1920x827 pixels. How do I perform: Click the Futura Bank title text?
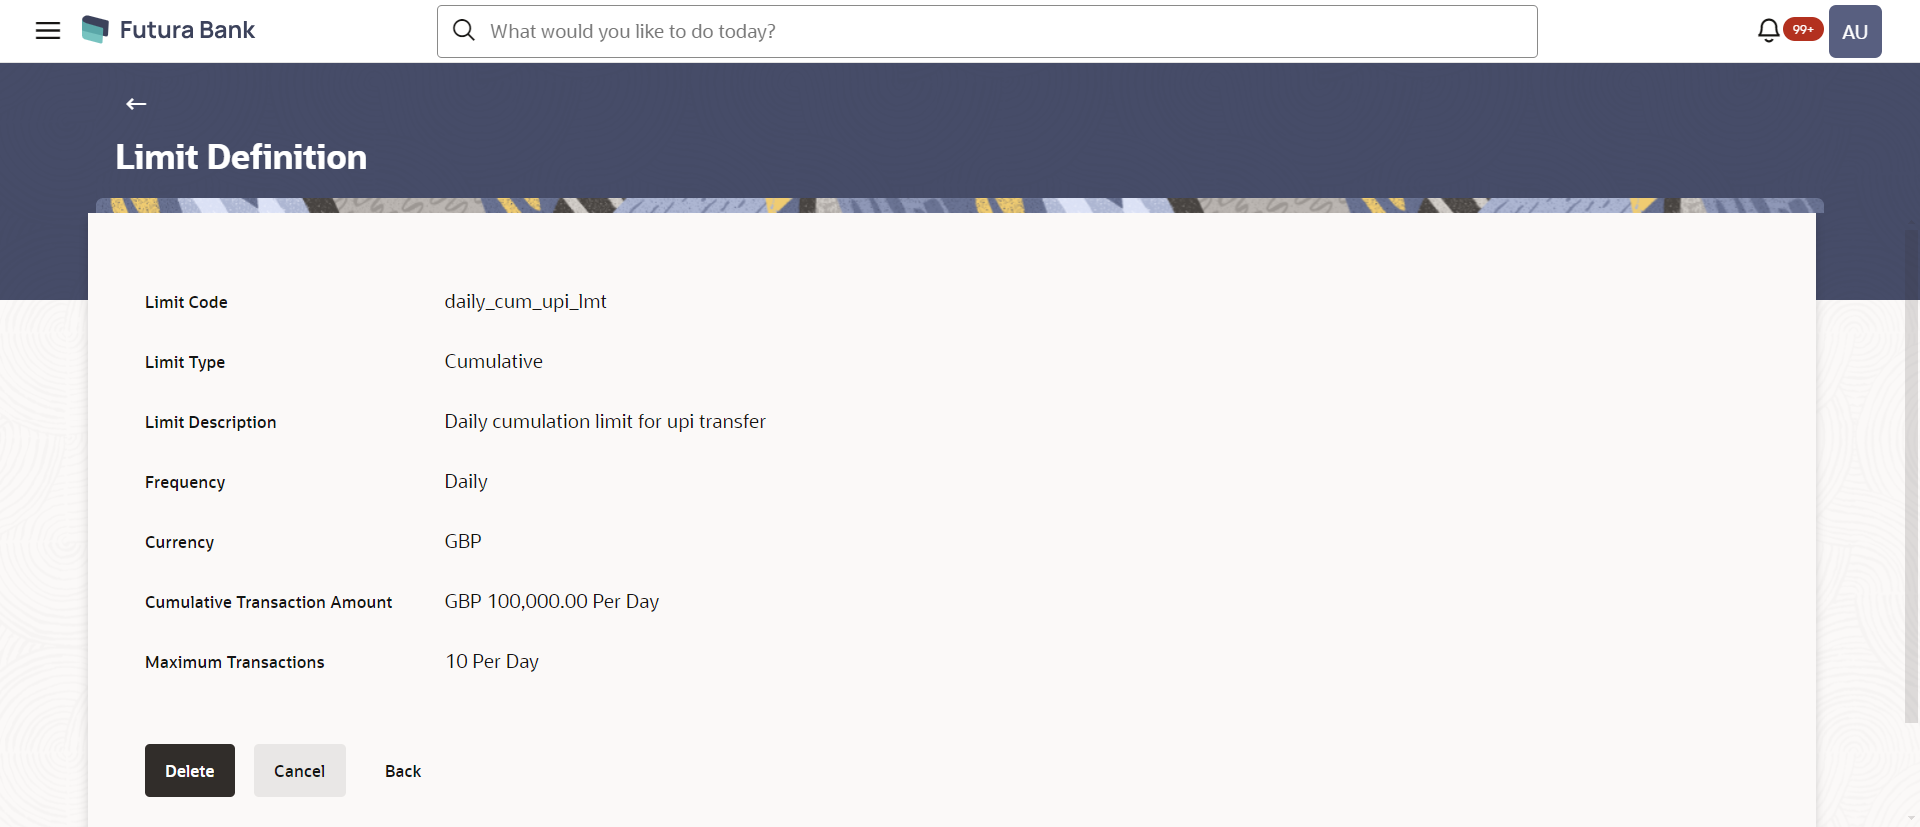[x=187, y=30]
